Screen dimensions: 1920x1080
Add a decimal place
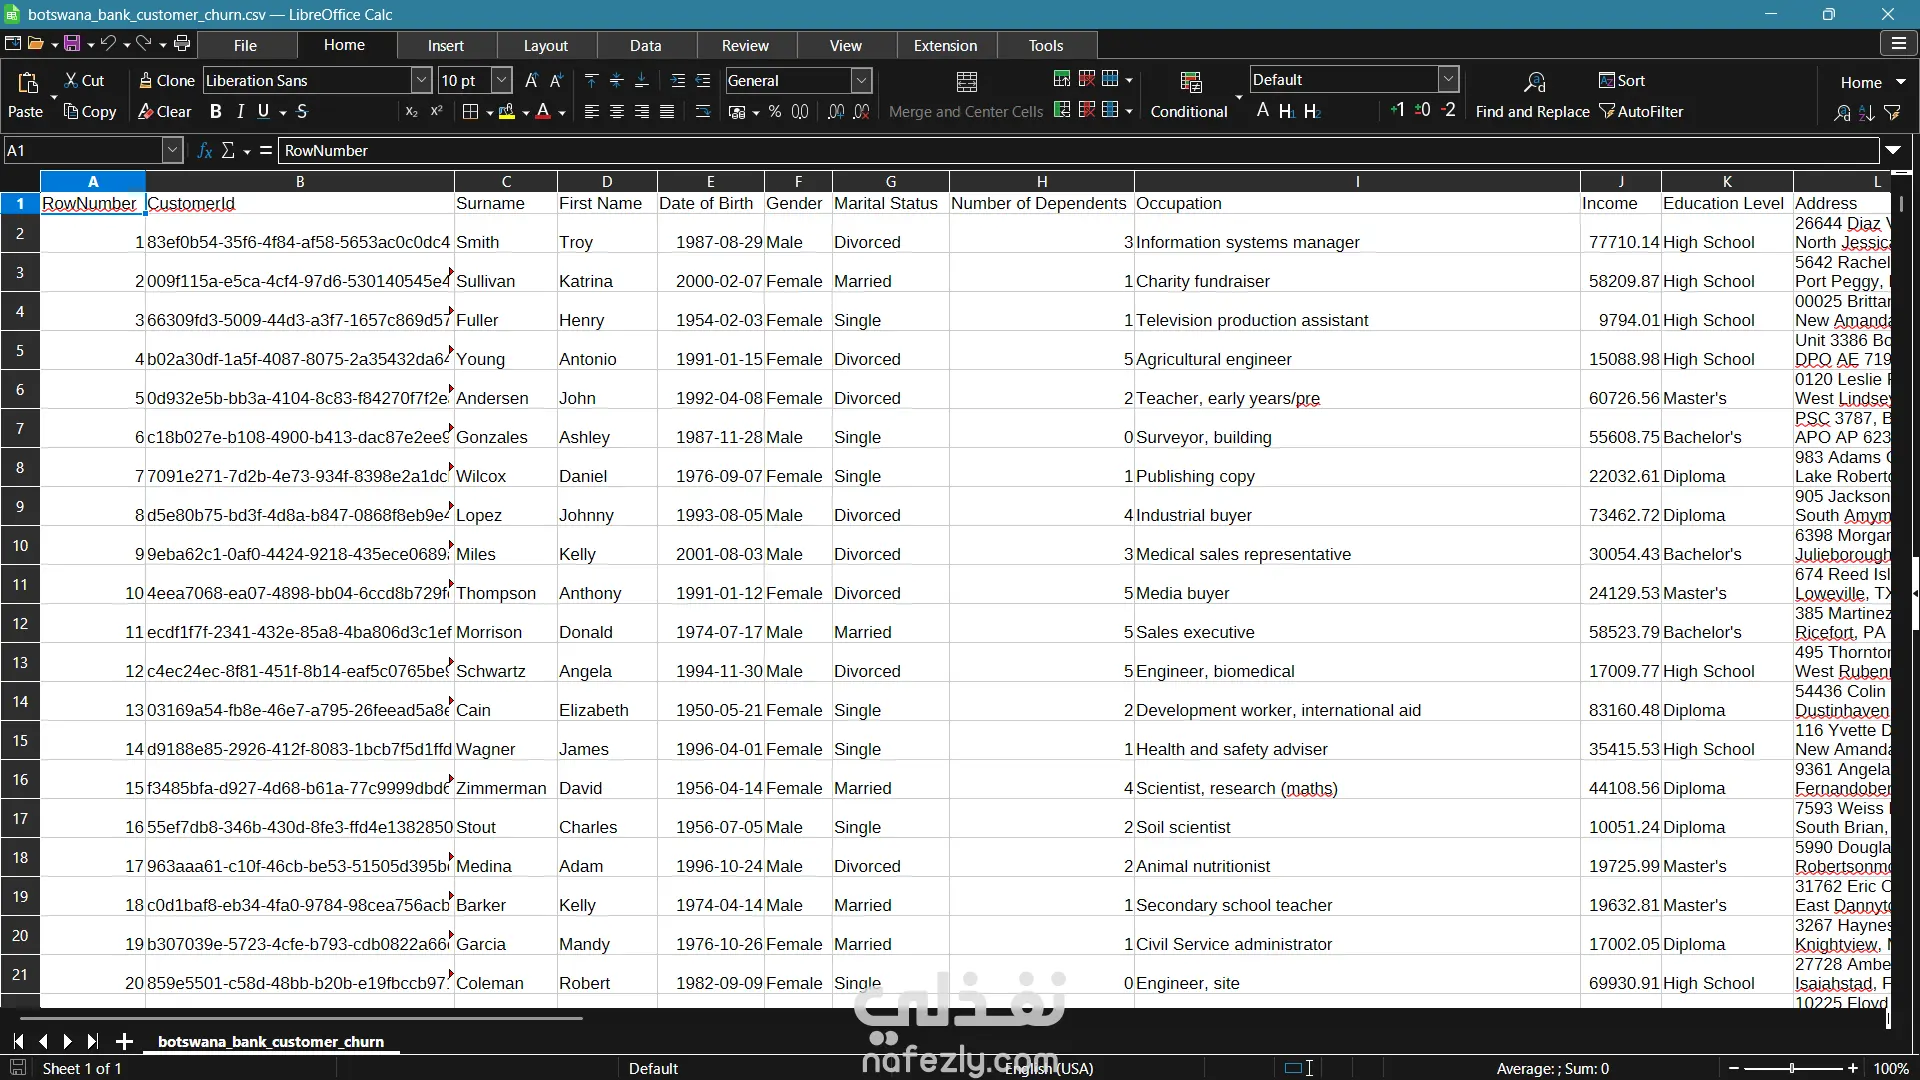click(x=836, y=112)
